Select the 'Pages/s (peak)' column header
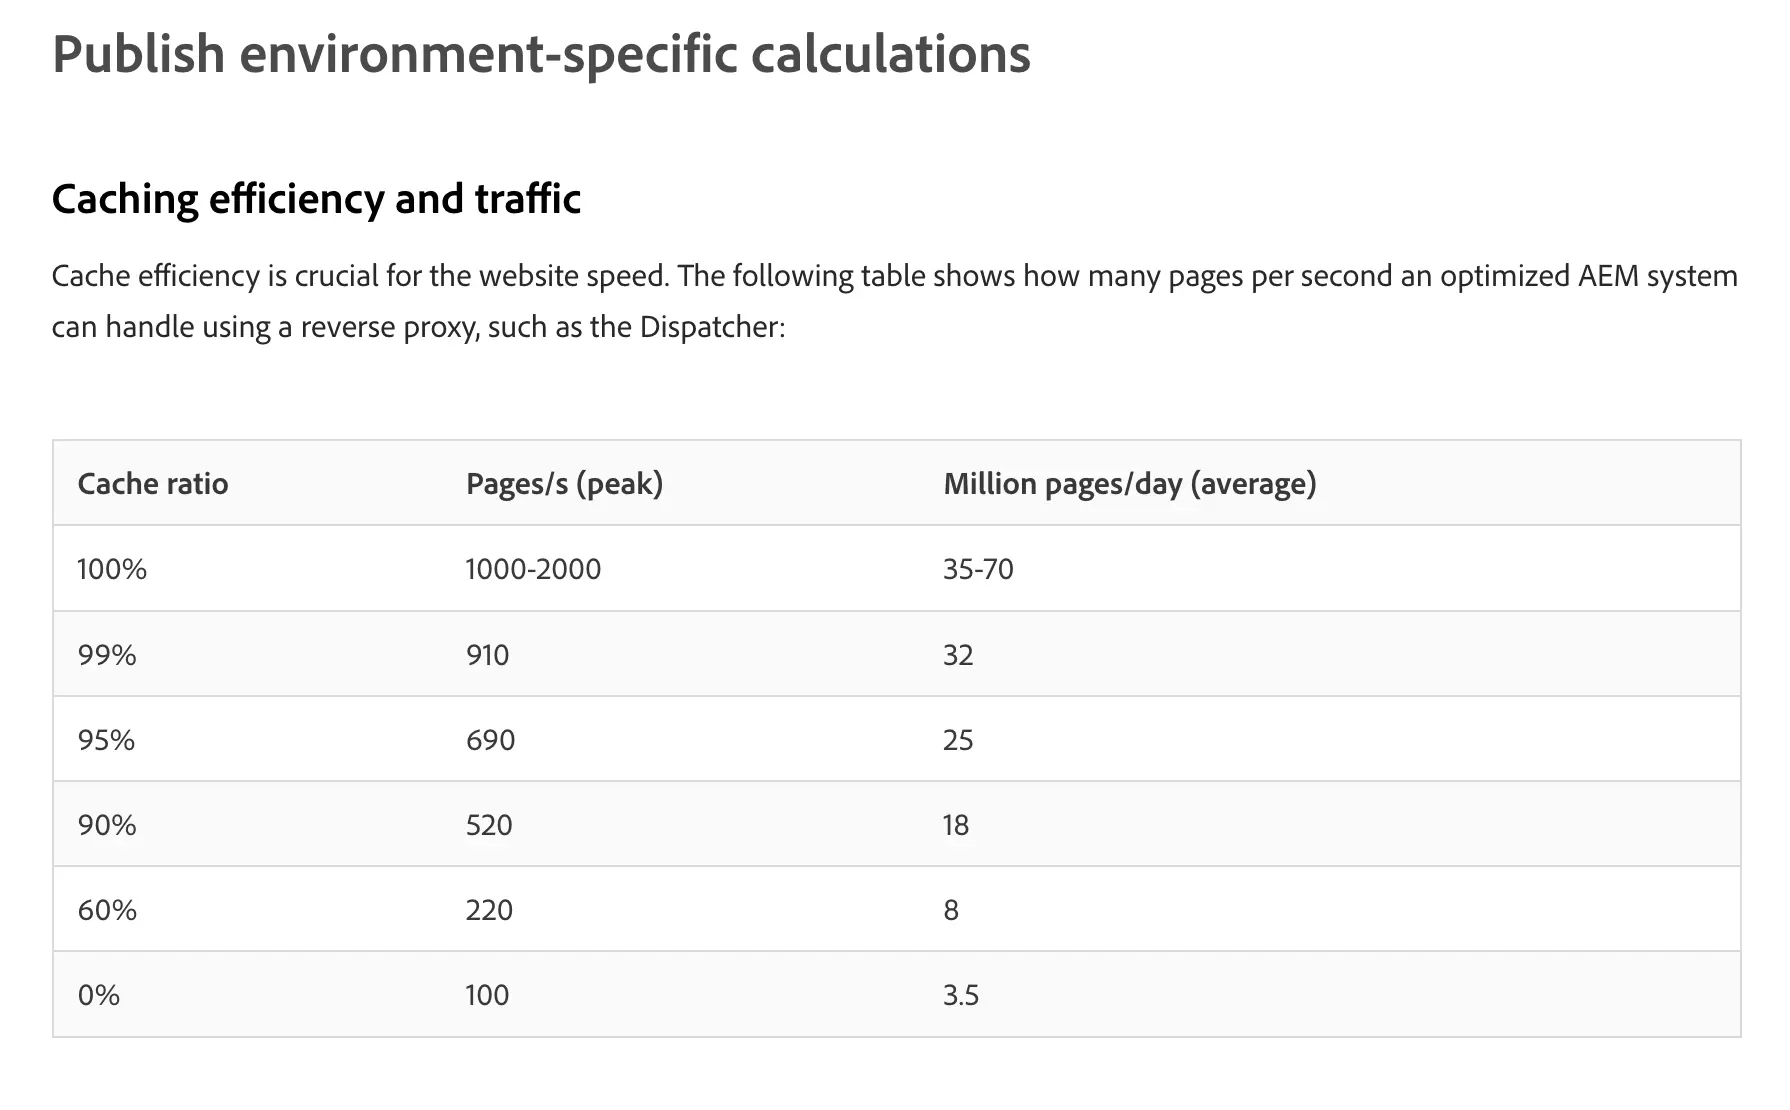 565,484
